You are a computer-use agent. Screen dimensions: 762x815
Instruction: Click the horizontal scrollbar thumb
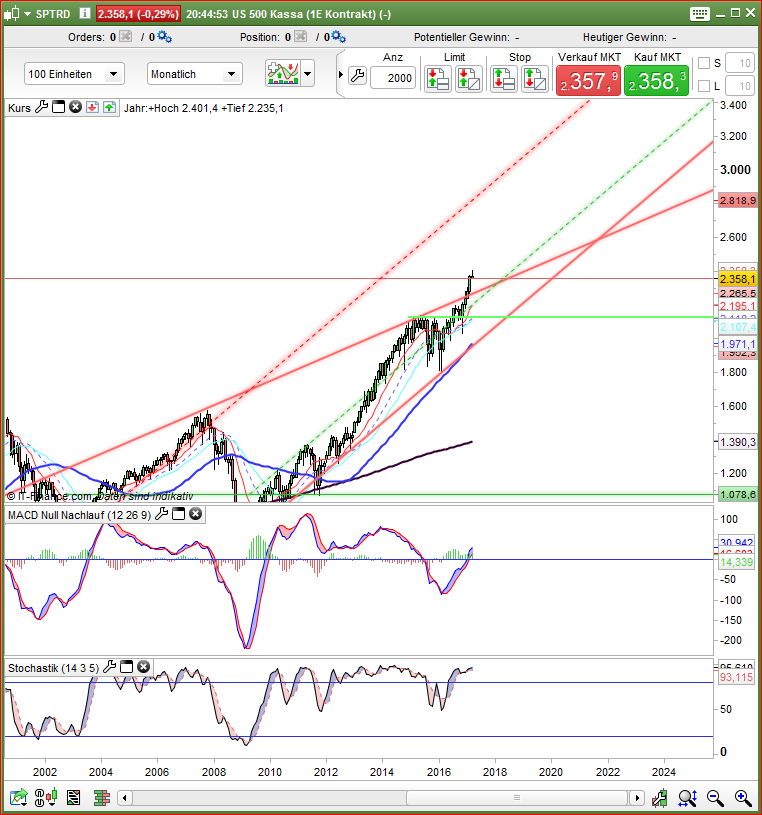tap(517, 797)
